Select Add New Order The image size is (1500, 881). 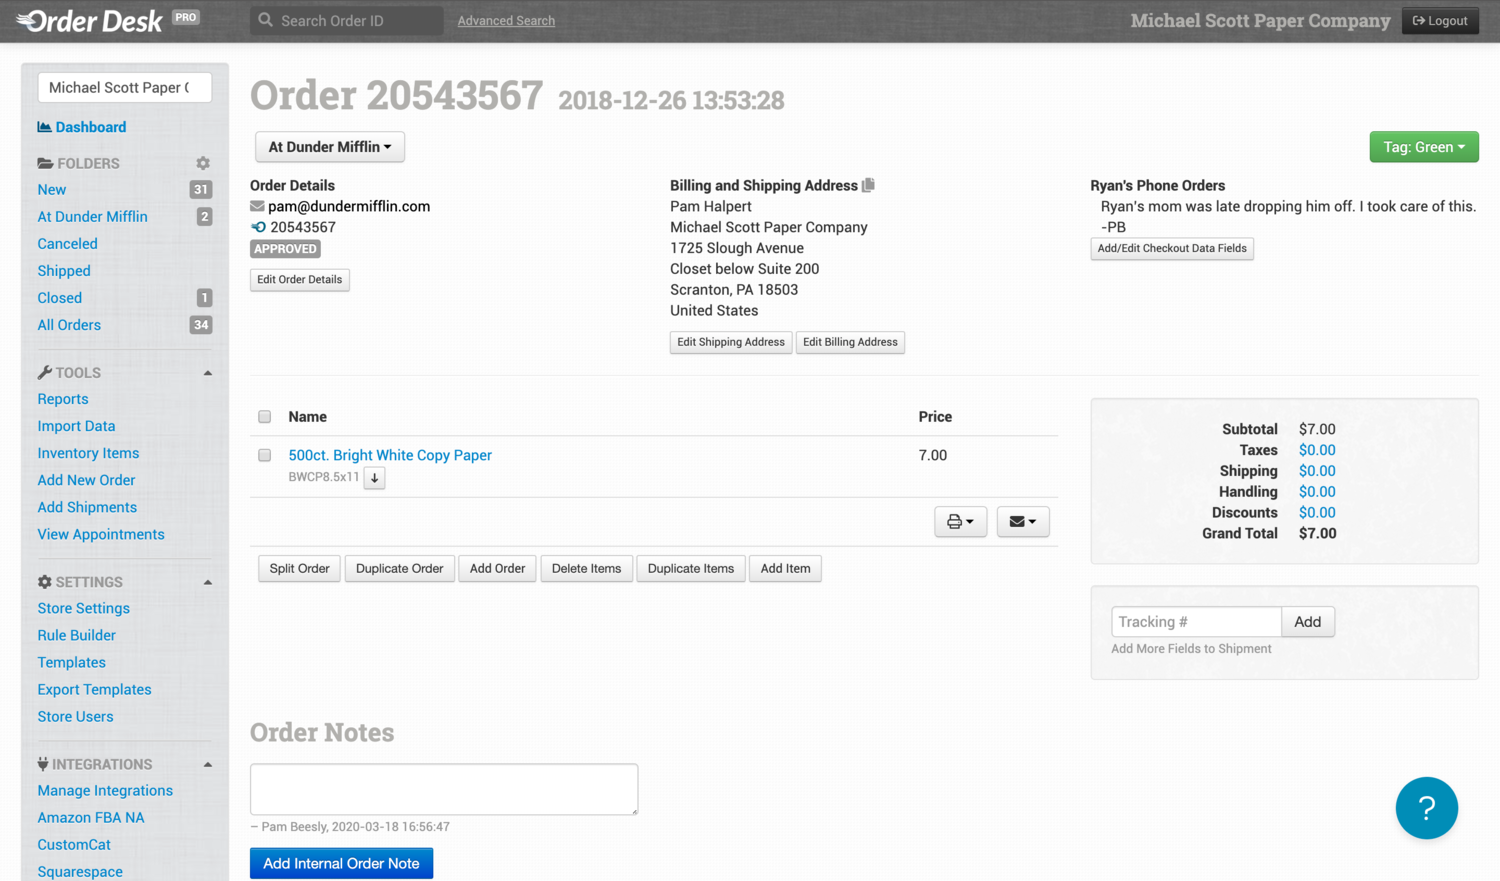[x=86, y=480]
